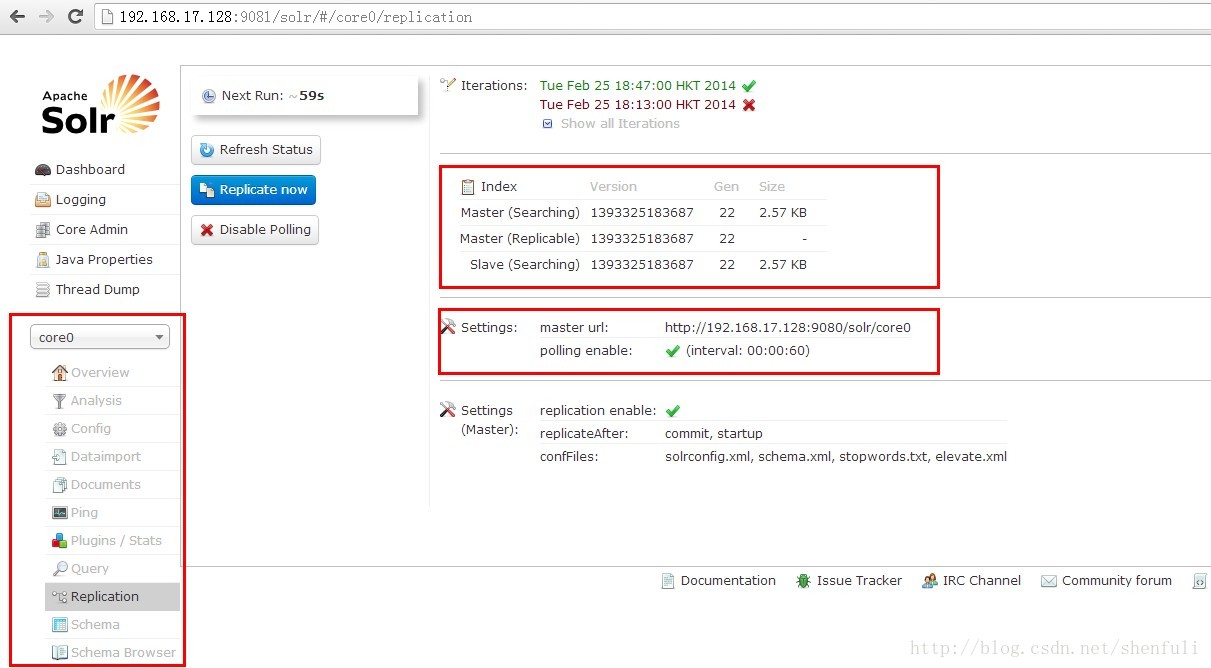Click the 18:13:00 failed iteration entry

638,105
